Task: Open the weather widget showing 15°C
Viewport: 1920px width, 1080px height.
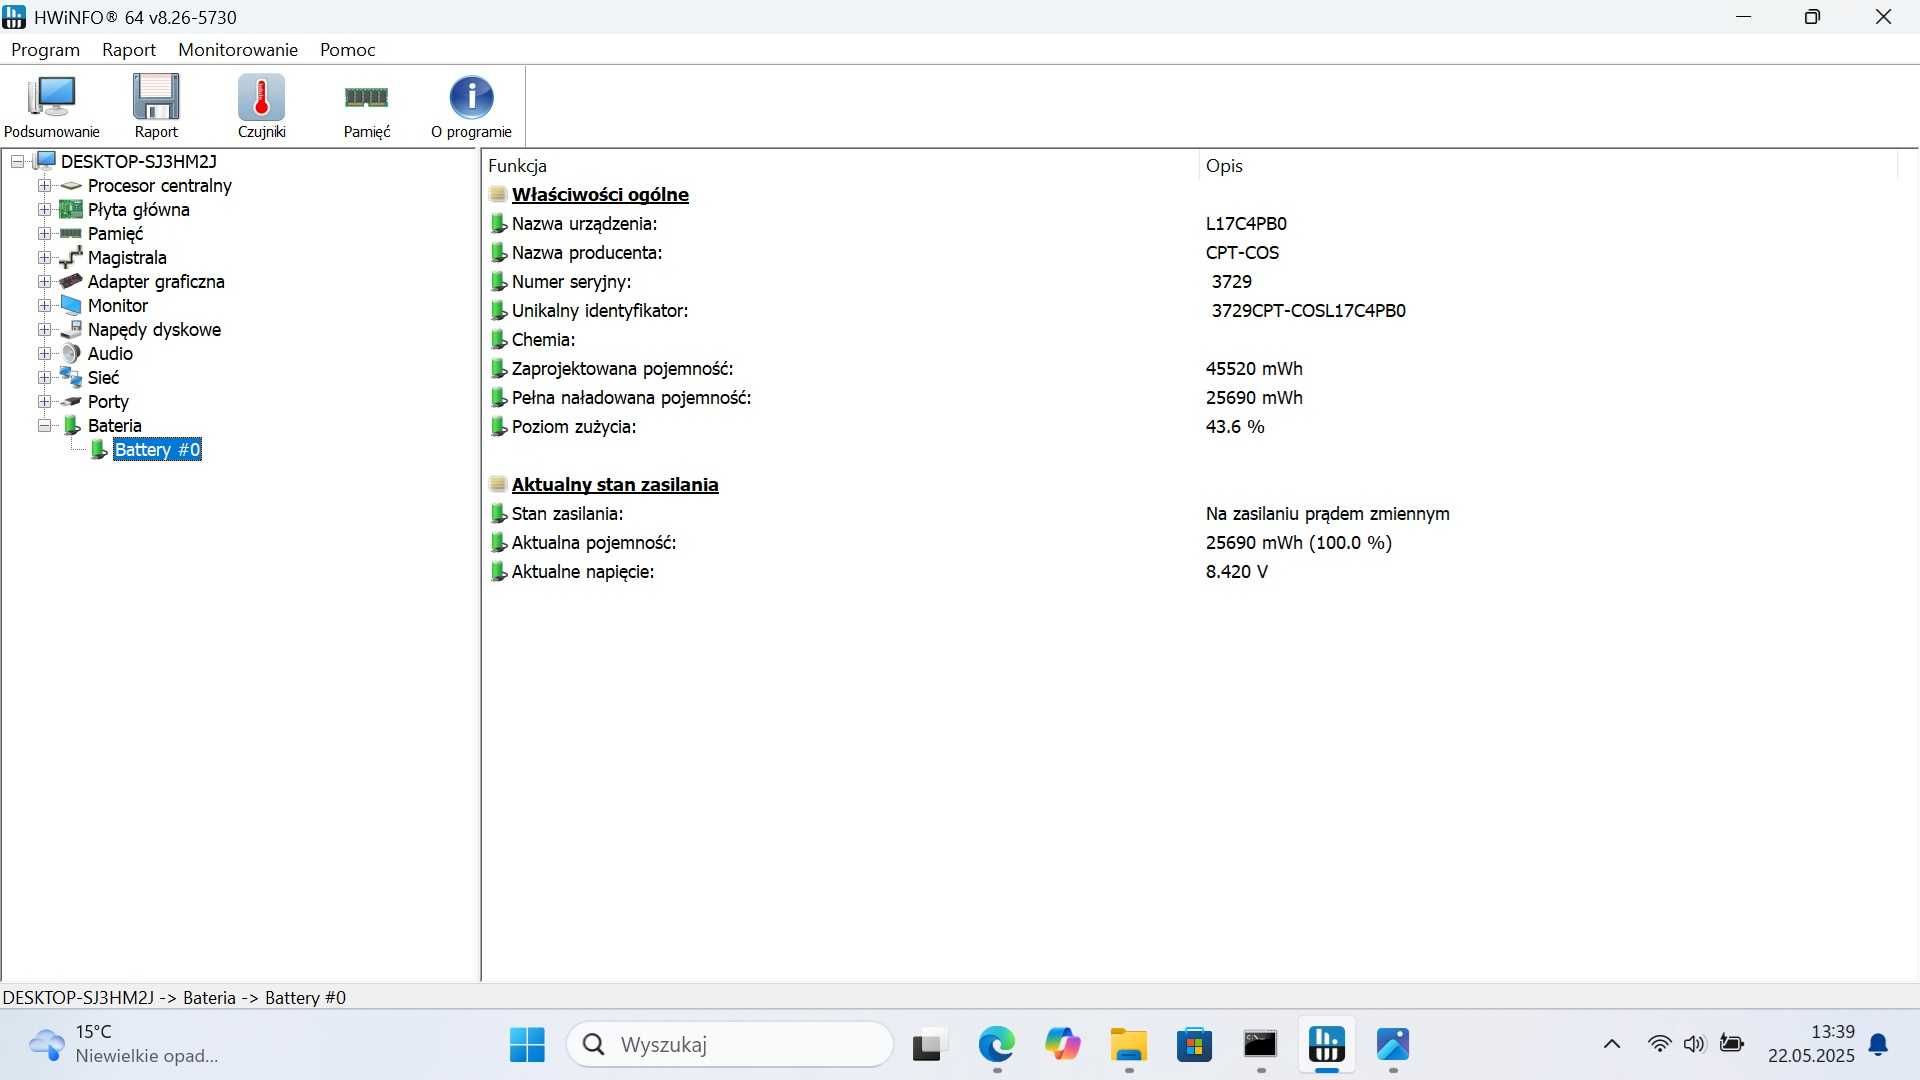Action: (122, 1044)
